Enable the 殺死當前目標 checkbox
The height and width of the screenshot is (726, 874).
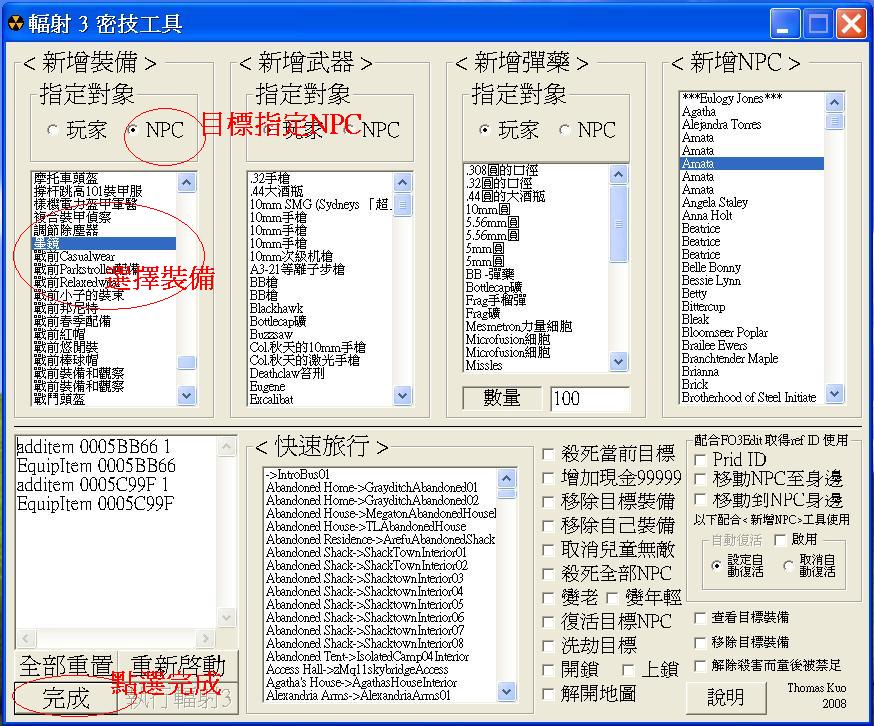tap(548, 454)
